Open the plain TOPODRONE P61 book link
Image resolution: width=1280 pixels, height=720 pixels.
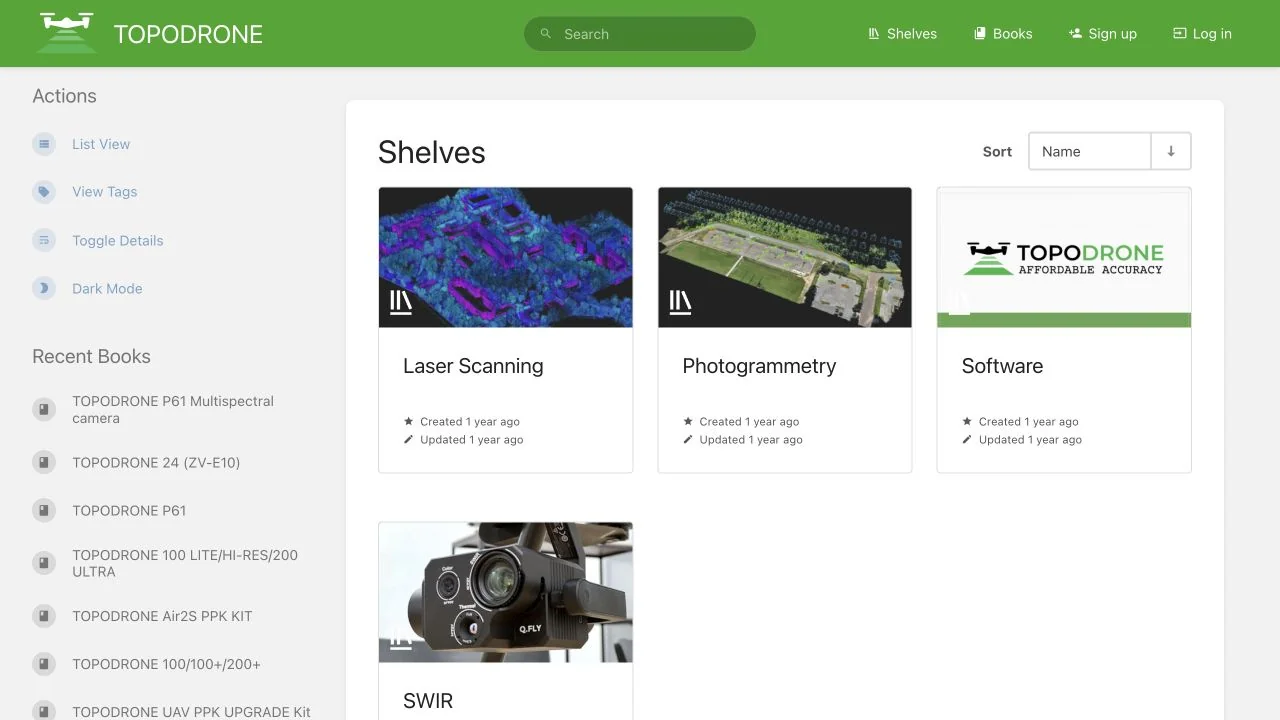(129, 510)
